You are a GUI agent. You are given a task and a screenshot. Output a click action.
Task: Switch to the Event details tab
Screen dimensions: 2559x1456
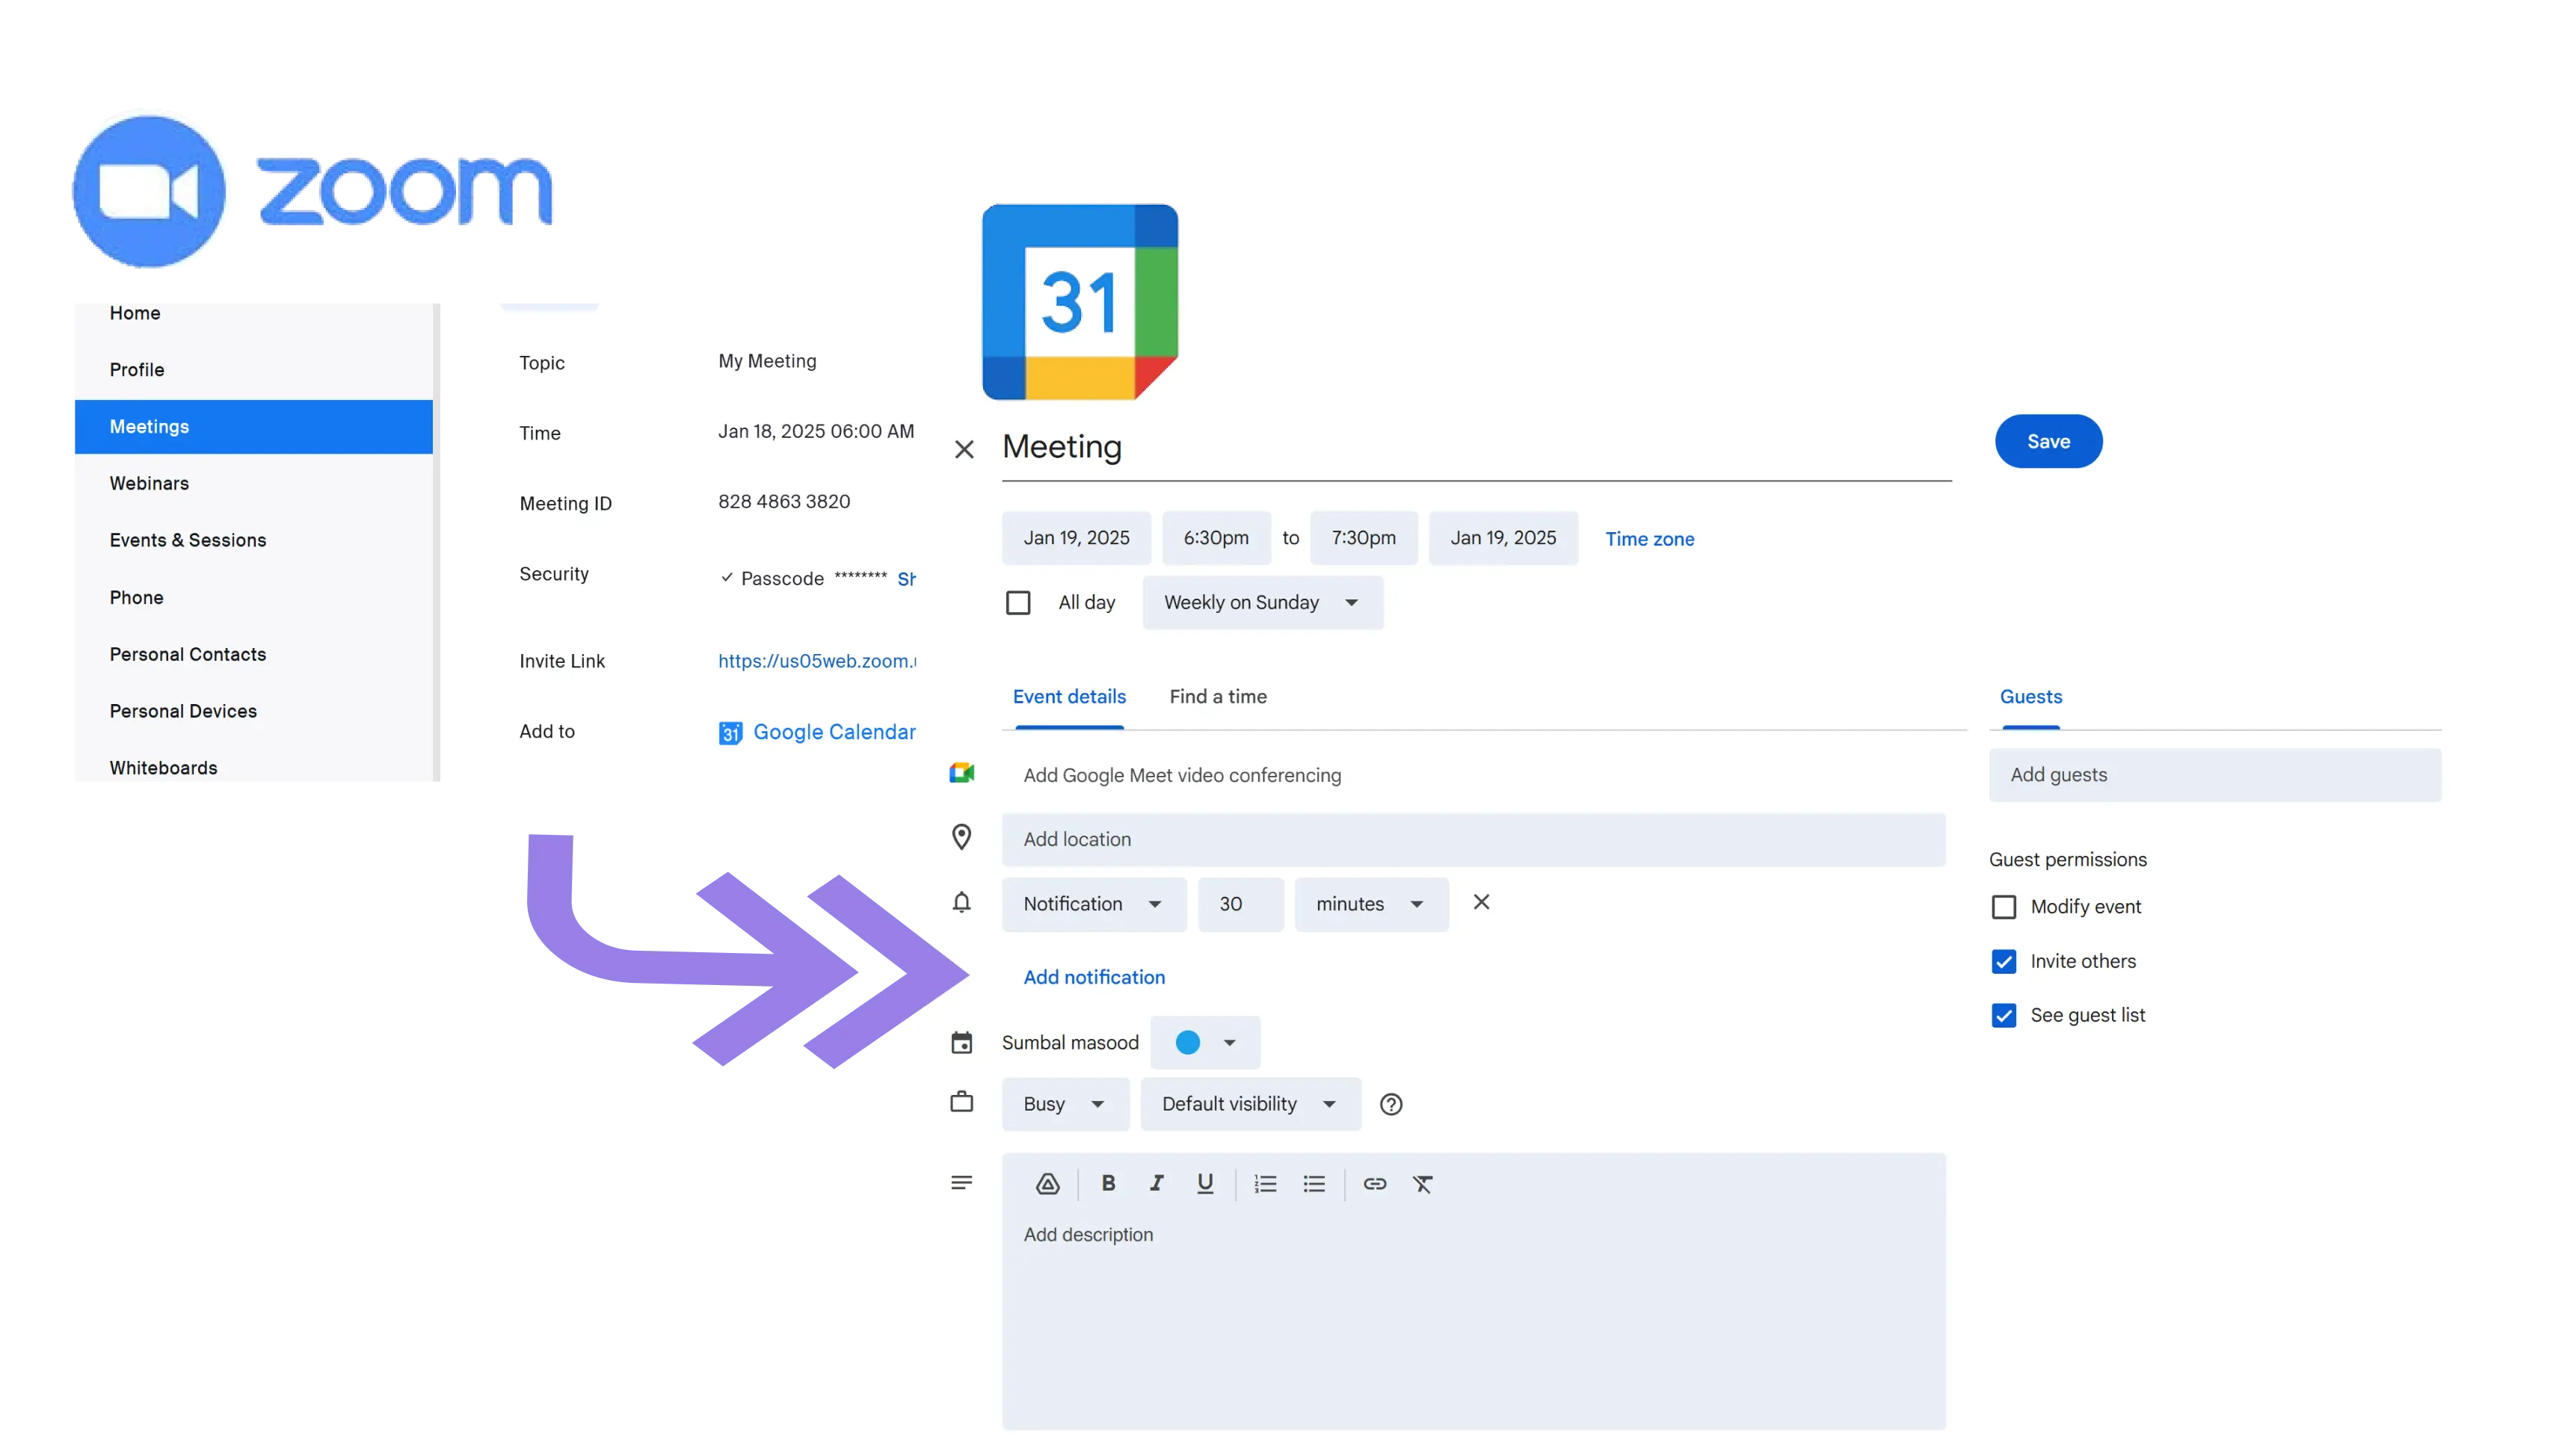[1069, 697]
